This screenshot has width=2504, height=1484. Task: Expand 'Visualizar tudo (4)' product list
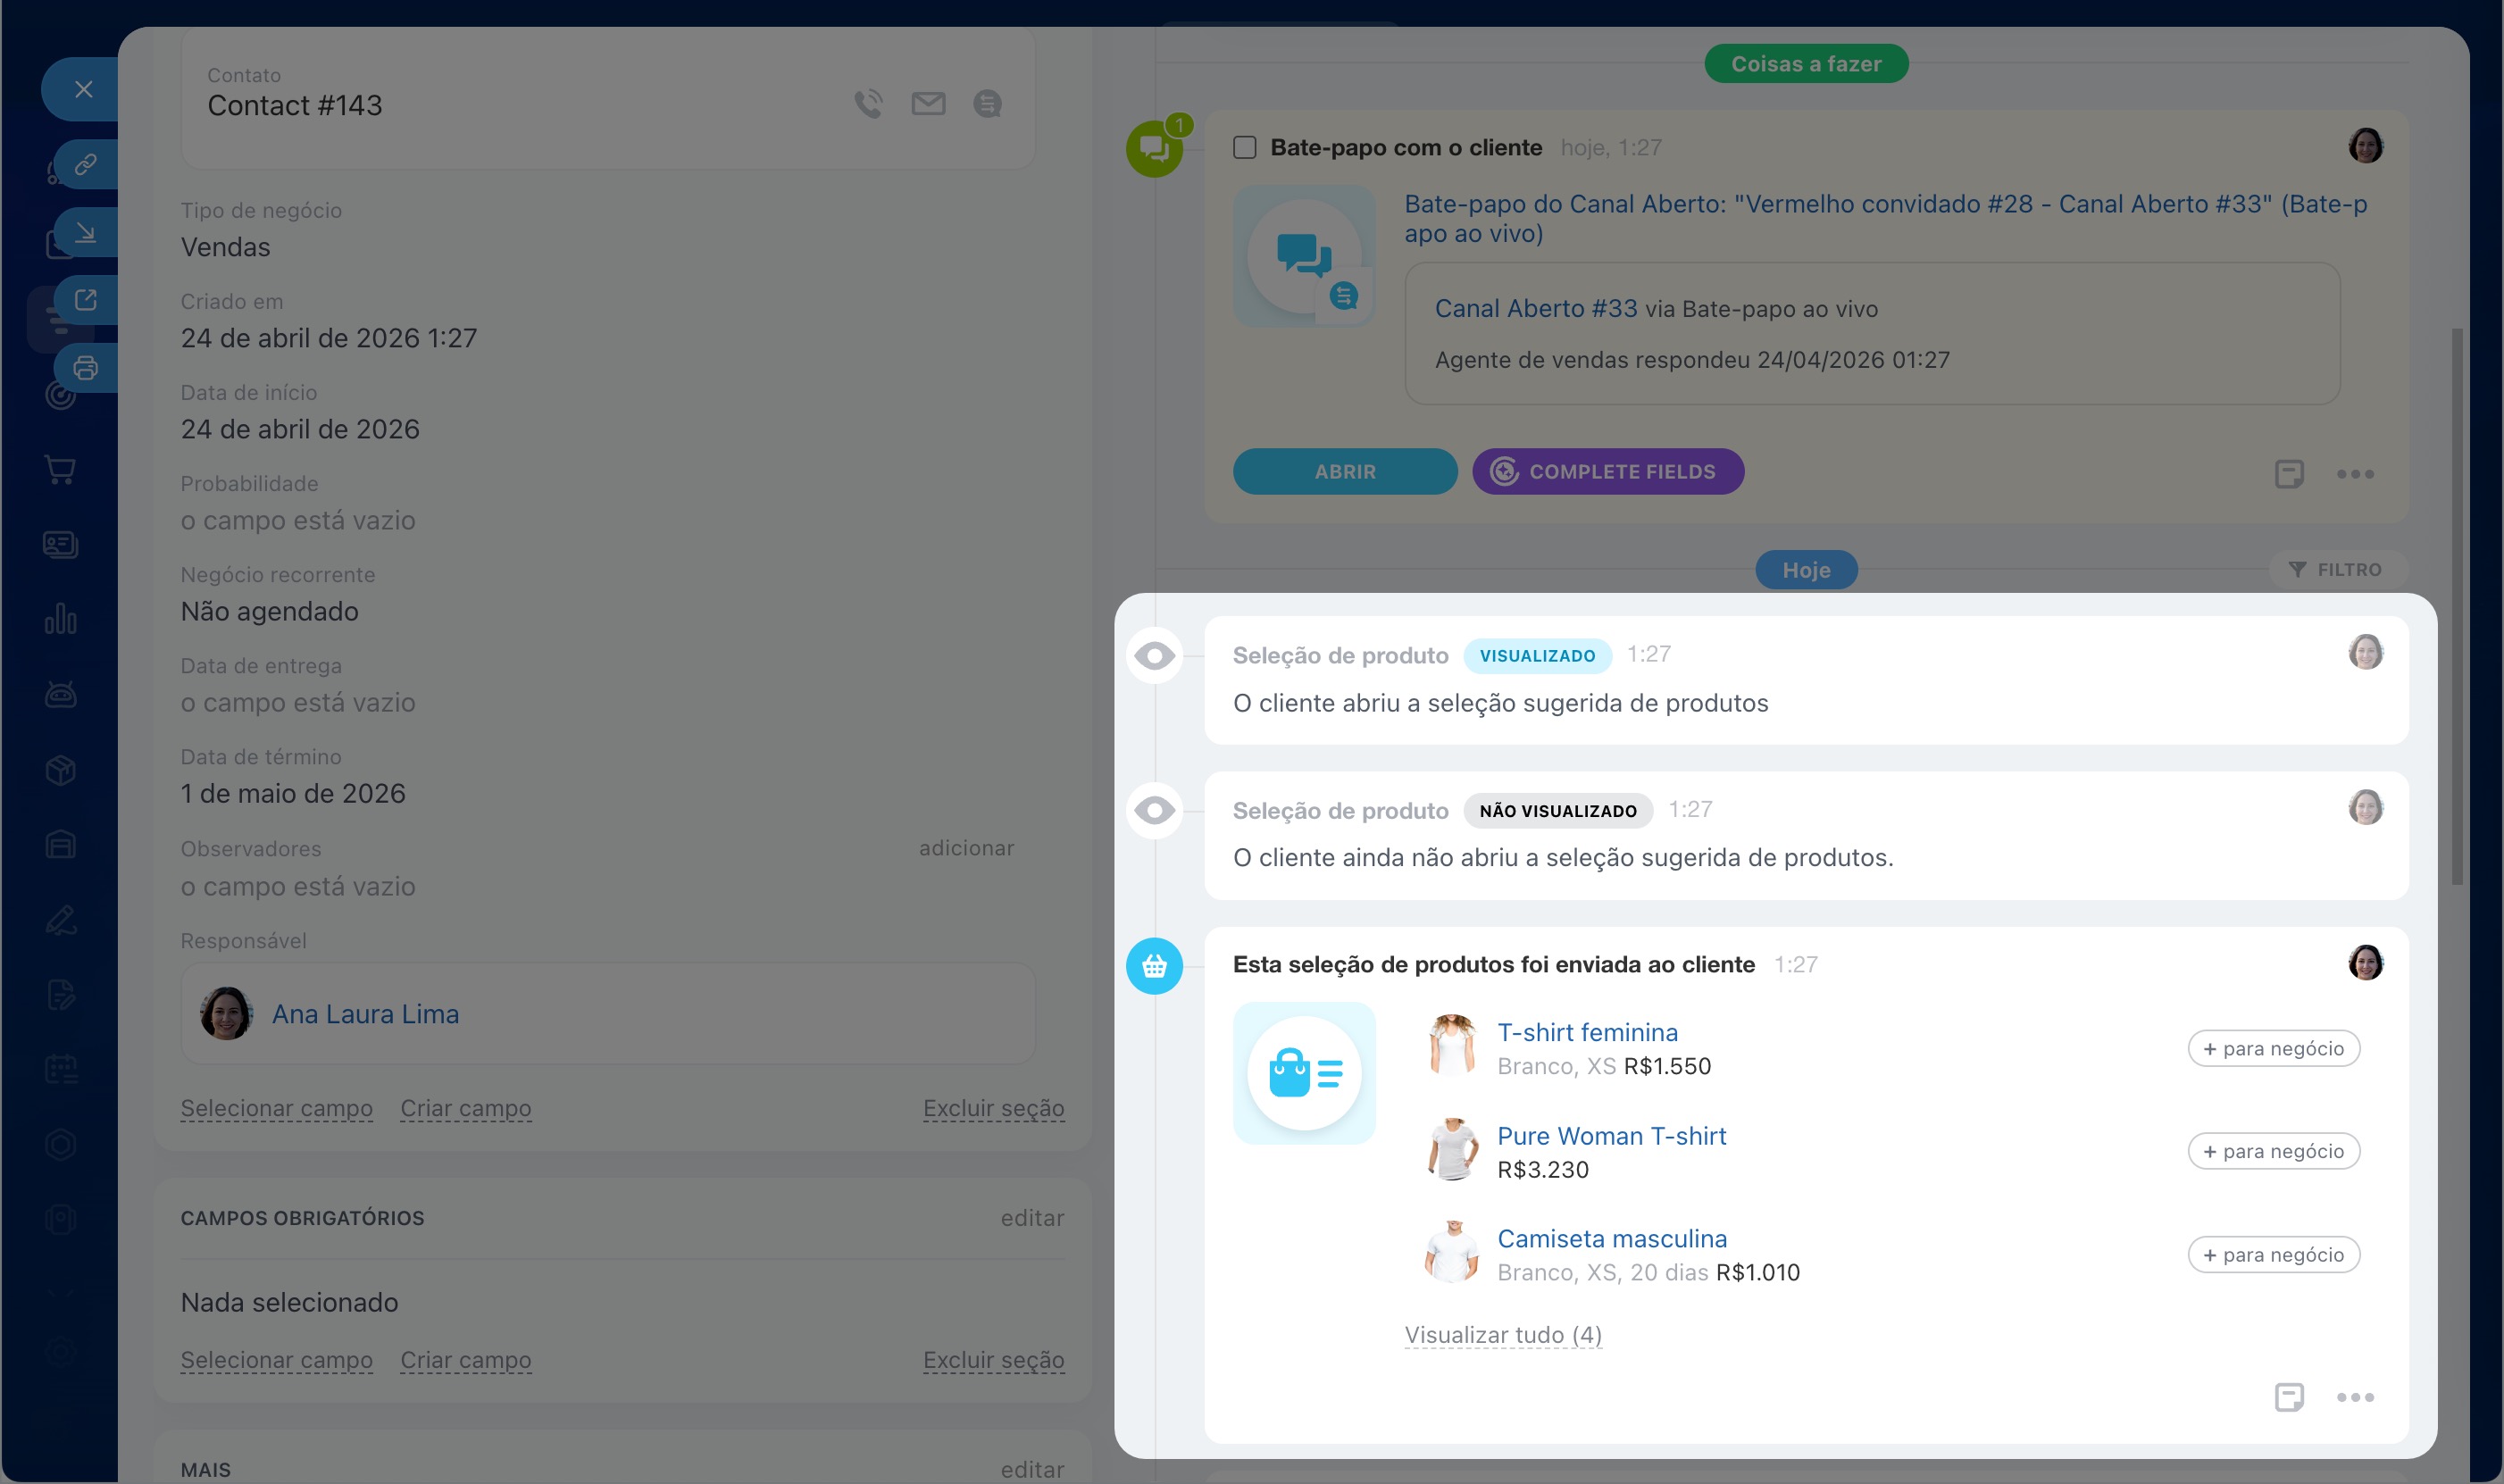[x=1502, y=1335]
